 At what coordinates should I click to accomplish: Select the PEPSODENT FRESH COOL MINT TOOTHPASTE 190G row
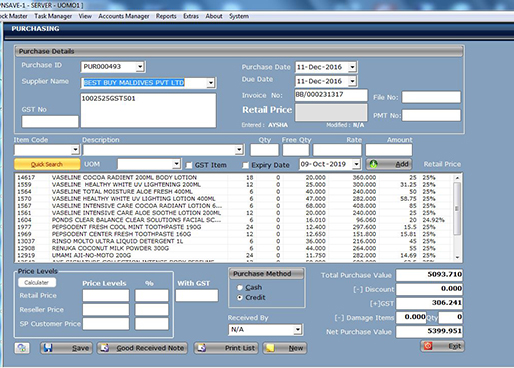pyautogui.click(x=234, y=227)
